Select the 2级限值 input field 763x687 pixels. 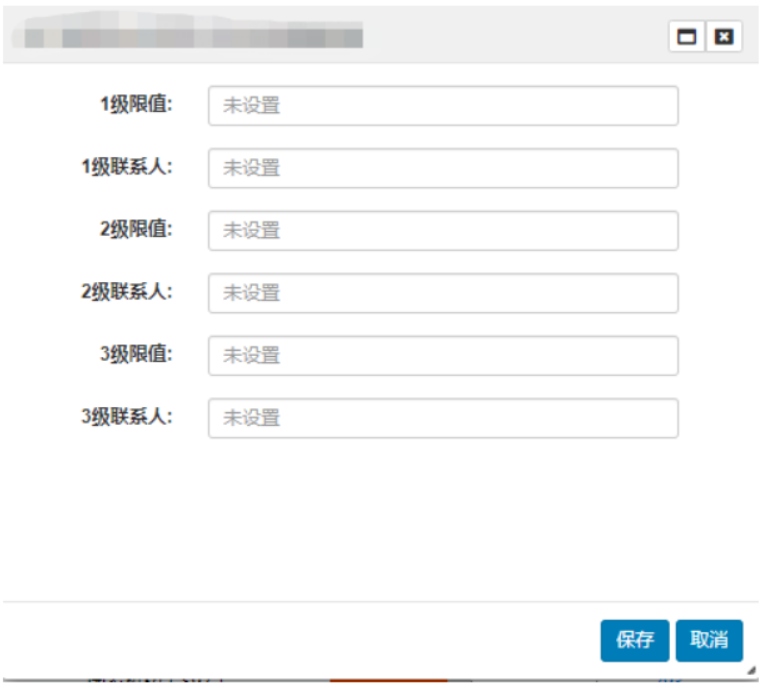(x=443, y=231)
